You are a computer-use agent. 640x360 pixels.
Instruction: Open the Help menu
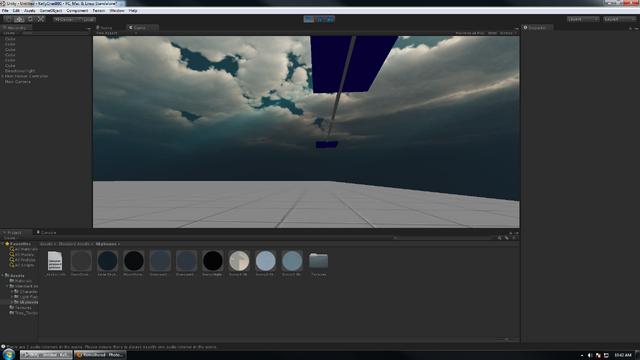pos(133,11)
